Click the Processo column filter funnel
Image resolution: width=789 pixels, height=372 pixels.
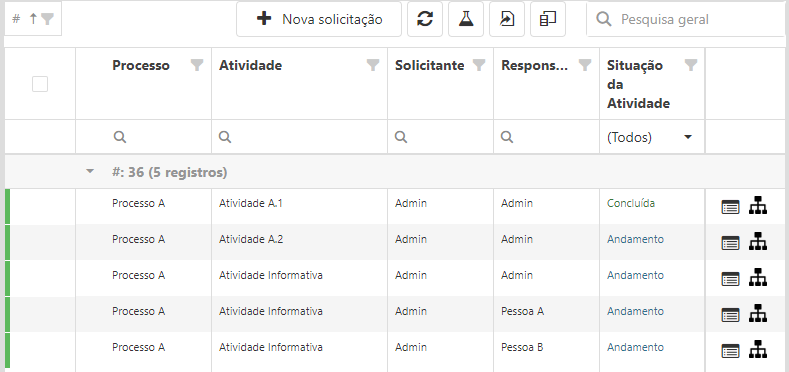tap(197, 65)
